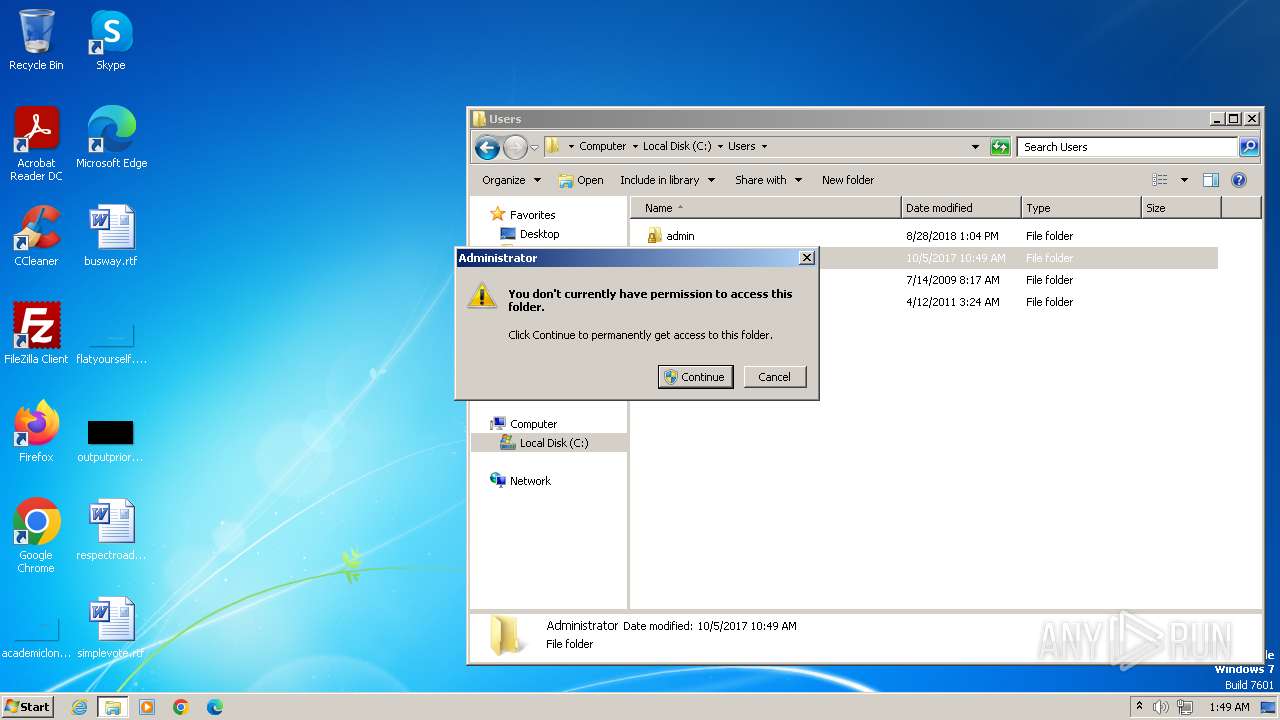Image resolution: width=1280 pixels, height=720 pixels.
Task: Click the change view icon
Action: [x=1160, y=180]
